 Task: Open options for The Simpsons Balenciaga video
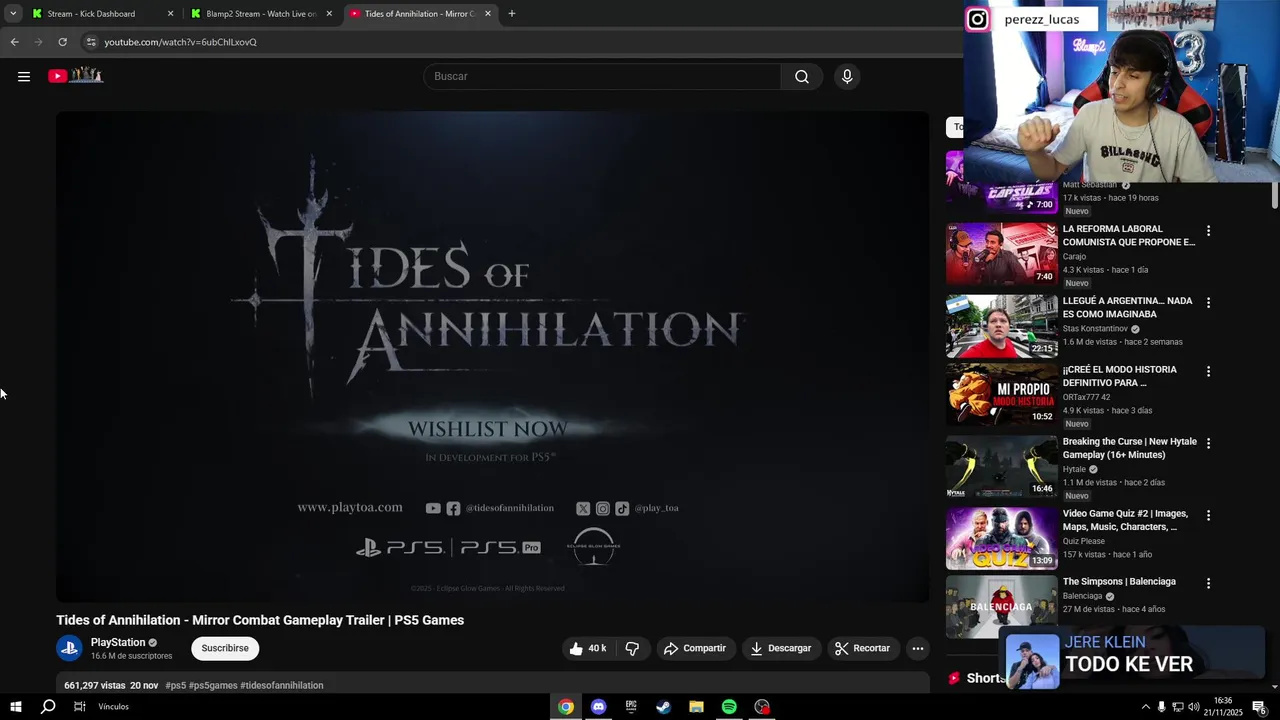[x=1208, y=583]
